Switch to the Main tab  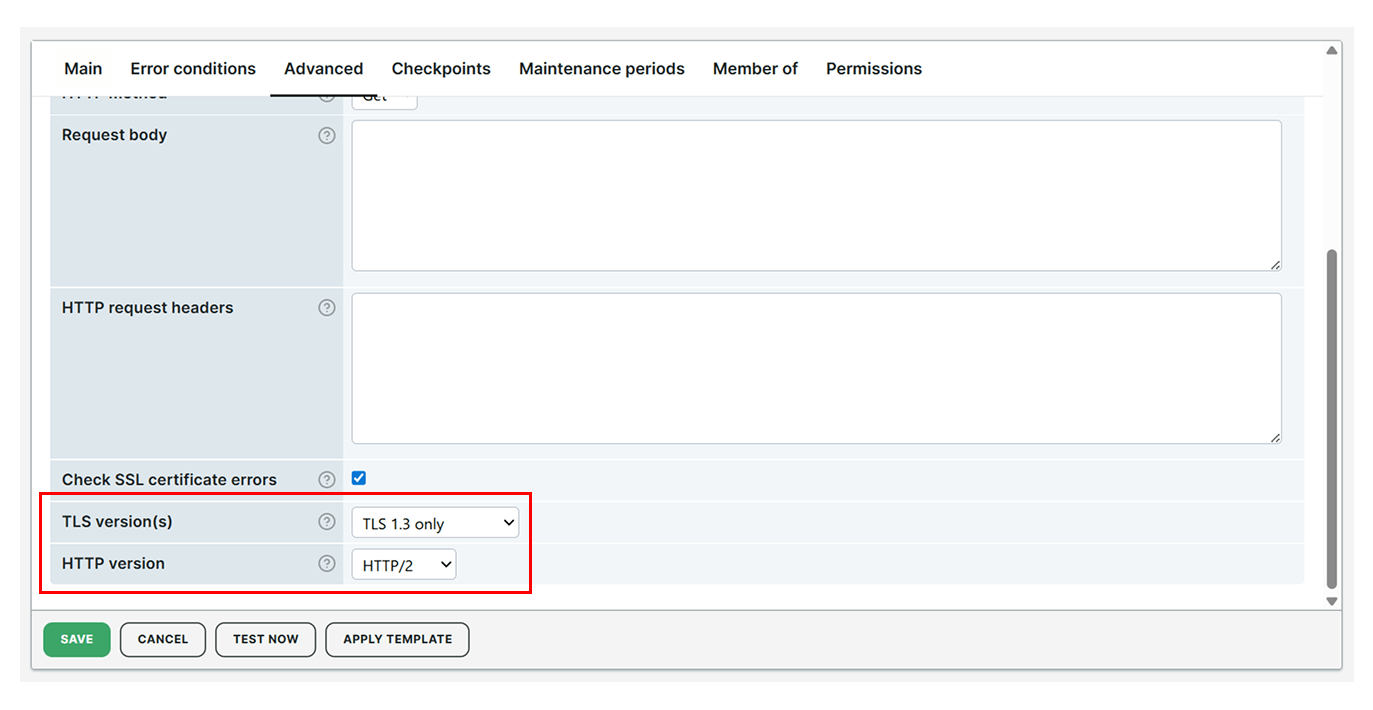[82, 68]
